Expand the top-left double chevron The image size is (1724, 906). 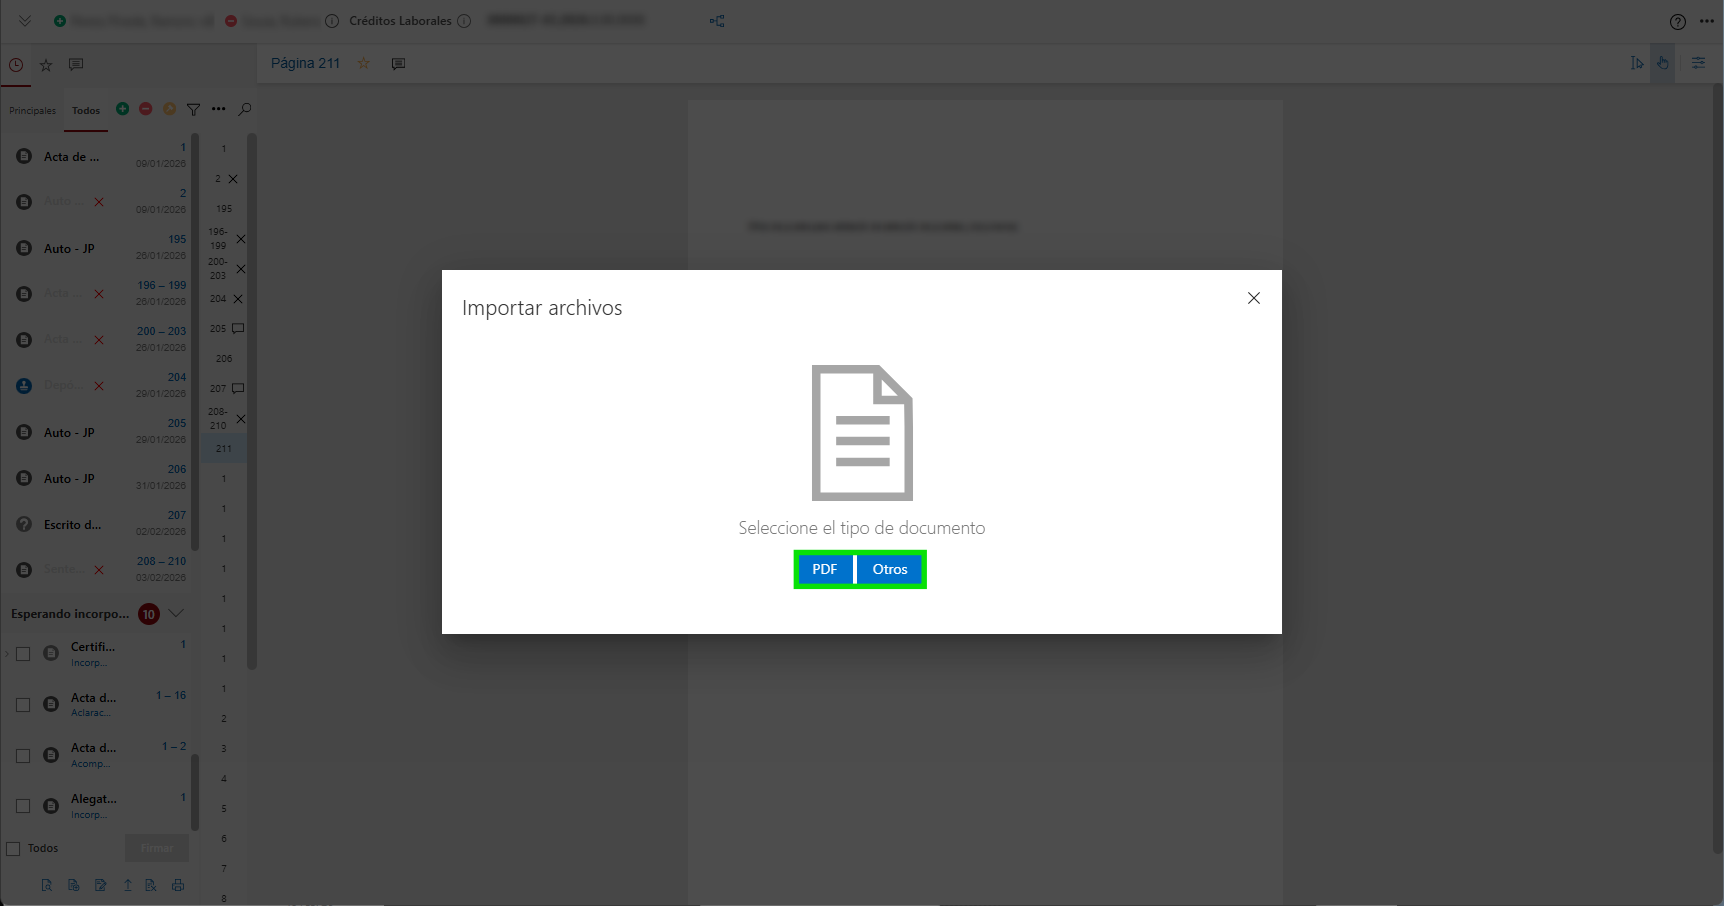pyautogui.click(x=25, y=21)
